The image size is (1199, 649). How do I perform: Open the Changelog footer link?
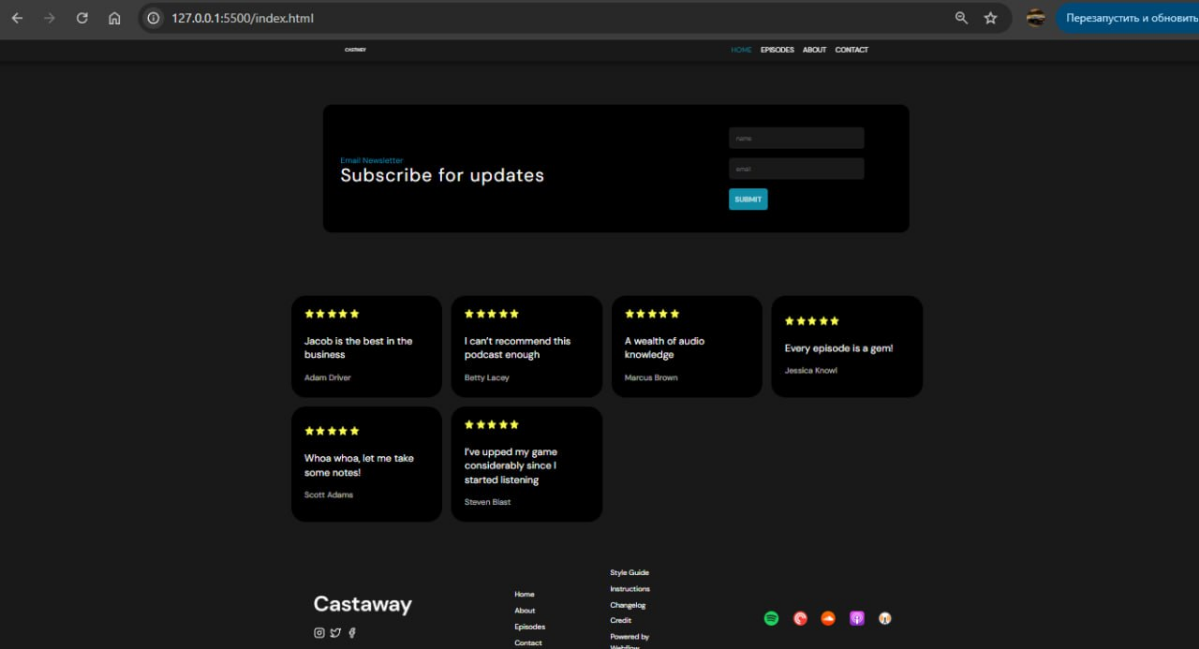tap(628, 605)
